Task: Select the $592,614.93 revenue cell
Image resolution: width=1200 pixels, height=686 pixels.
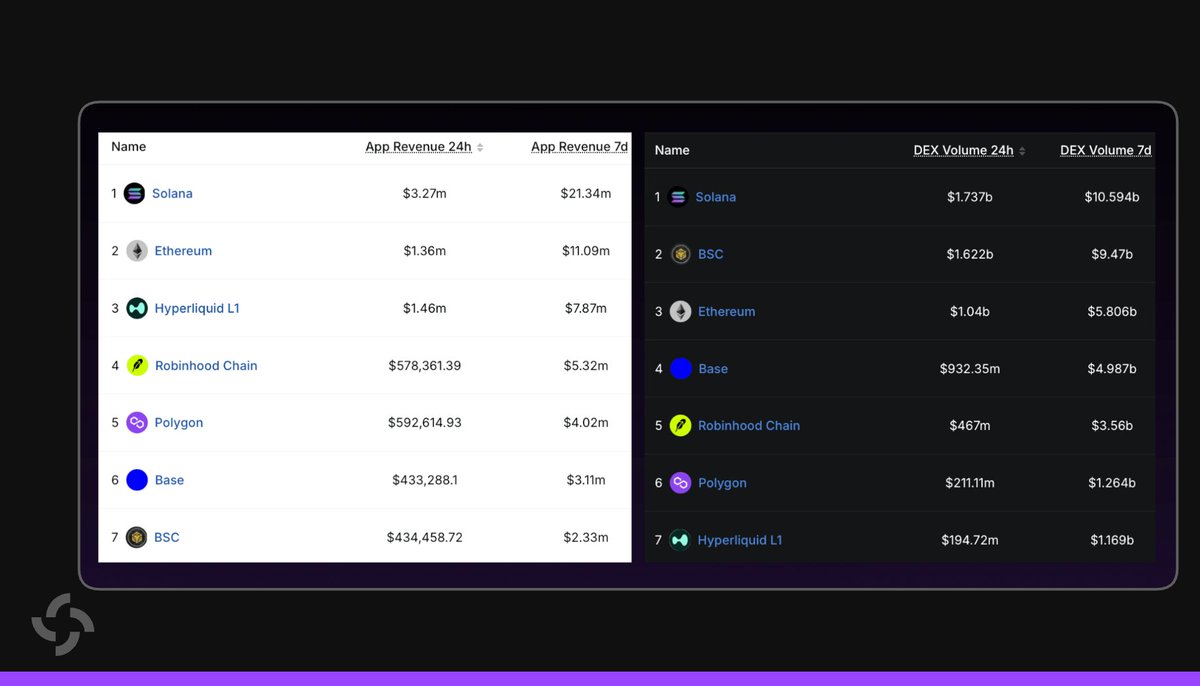Action: pos(425,423)
